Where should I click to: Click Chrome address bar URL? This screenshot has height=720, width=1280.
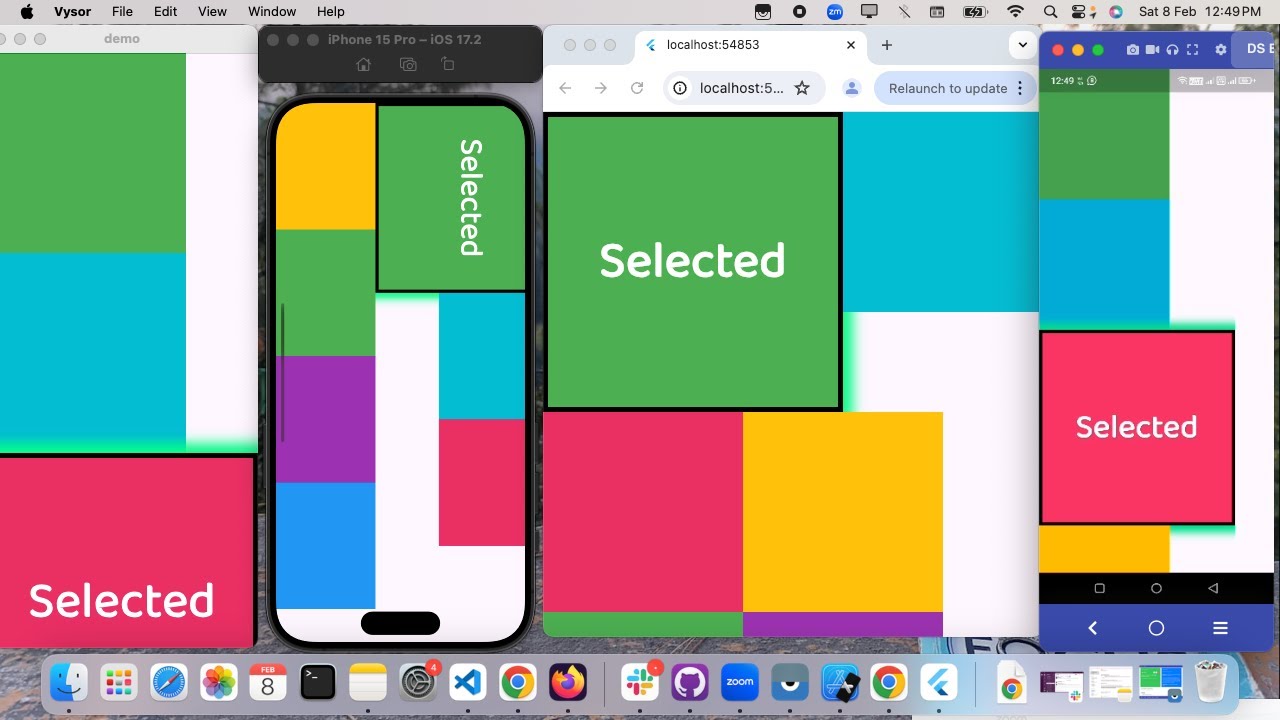click(x=742, y=88)
